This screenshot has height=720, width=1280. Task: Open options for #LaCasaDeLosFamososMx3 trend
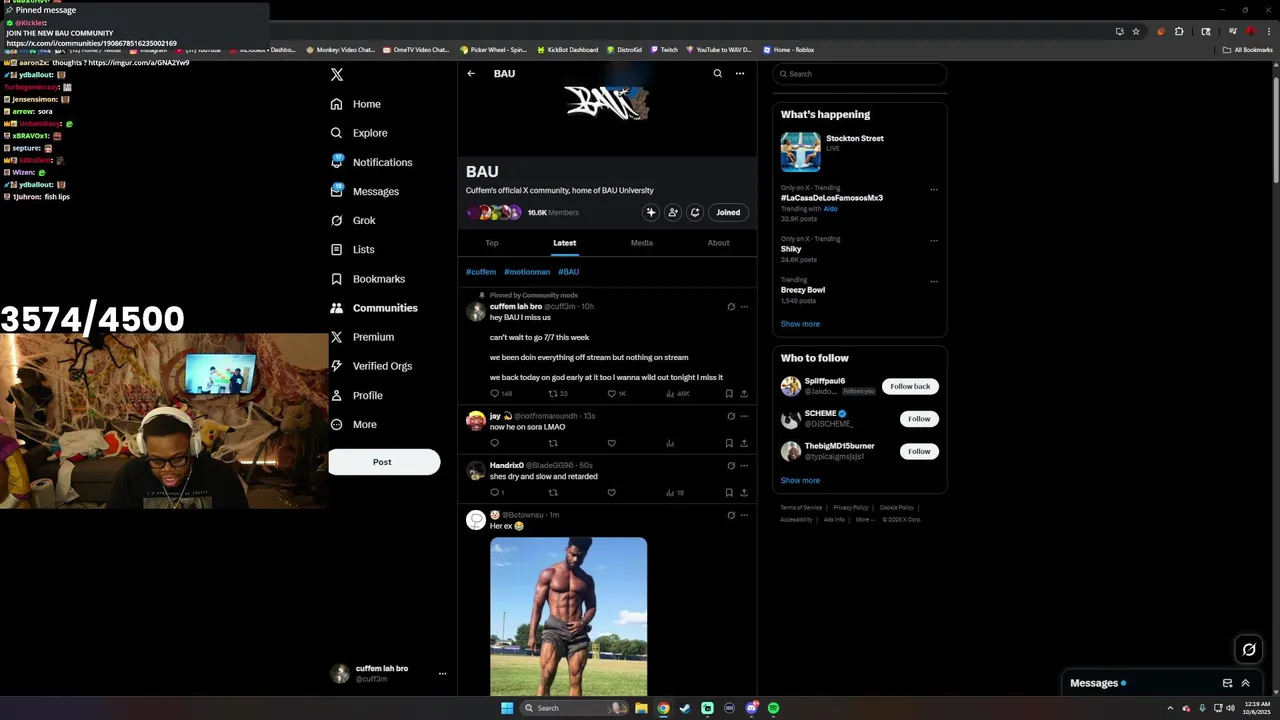934,190
